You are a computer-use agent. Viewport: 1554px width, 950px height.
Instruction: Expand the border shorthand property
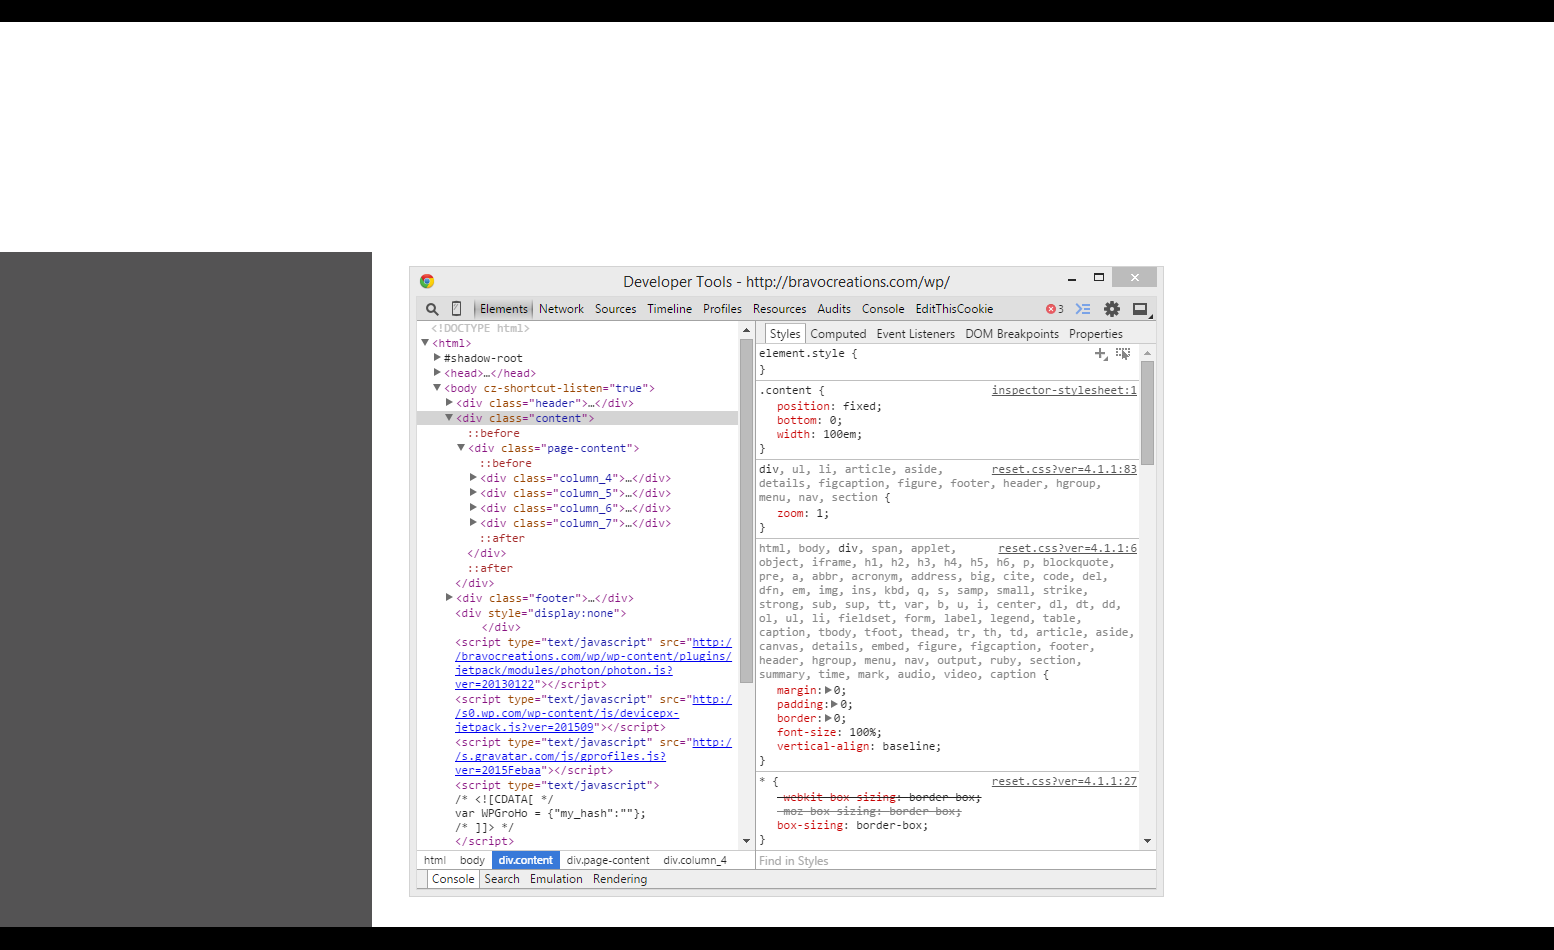coord(828,718)
